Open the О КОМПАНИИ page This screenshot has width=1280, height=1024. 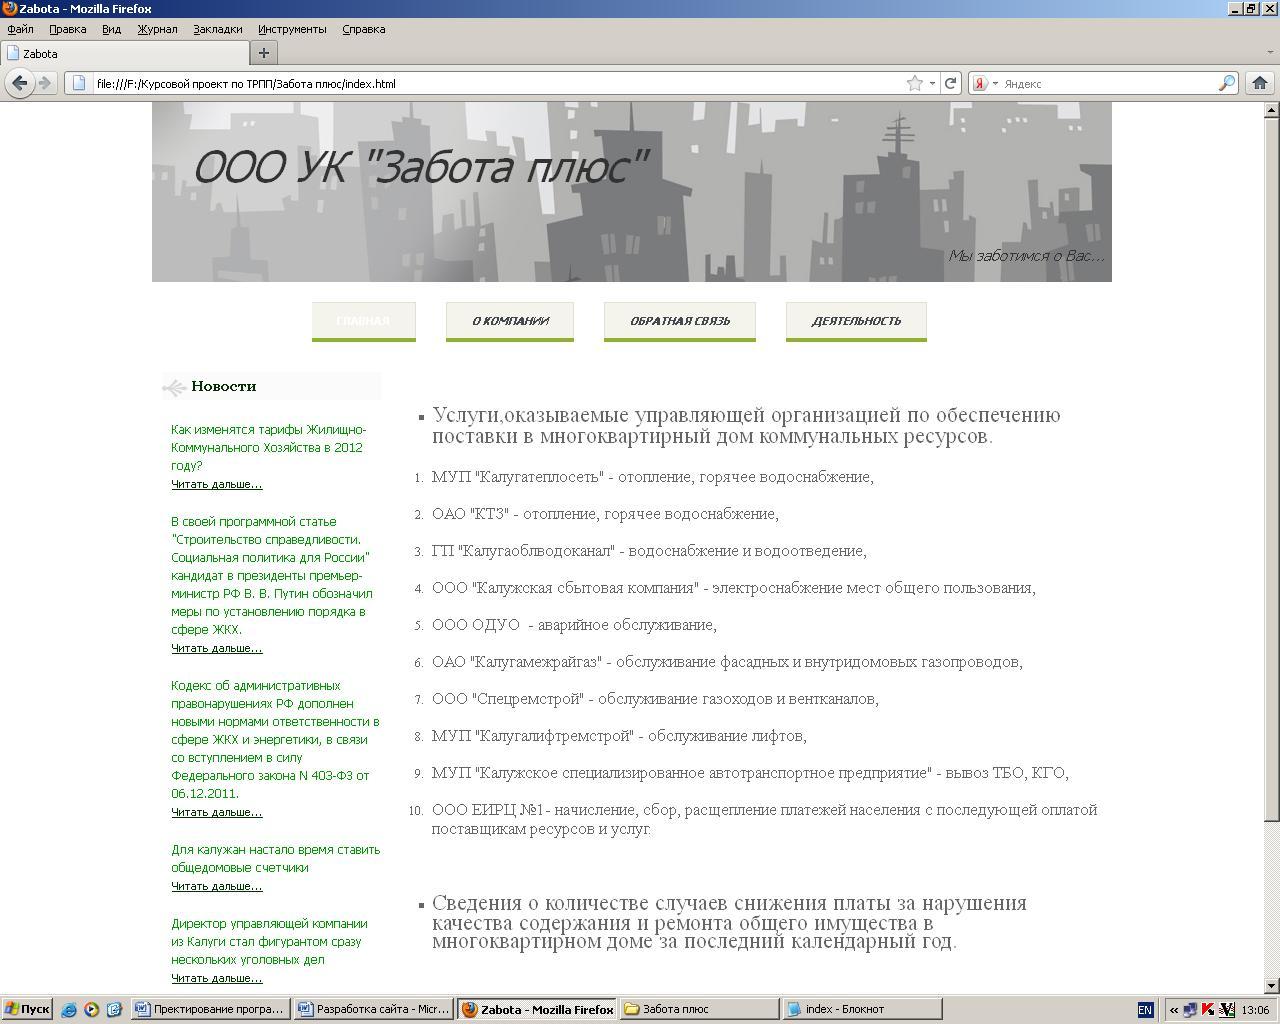(510, 321)
